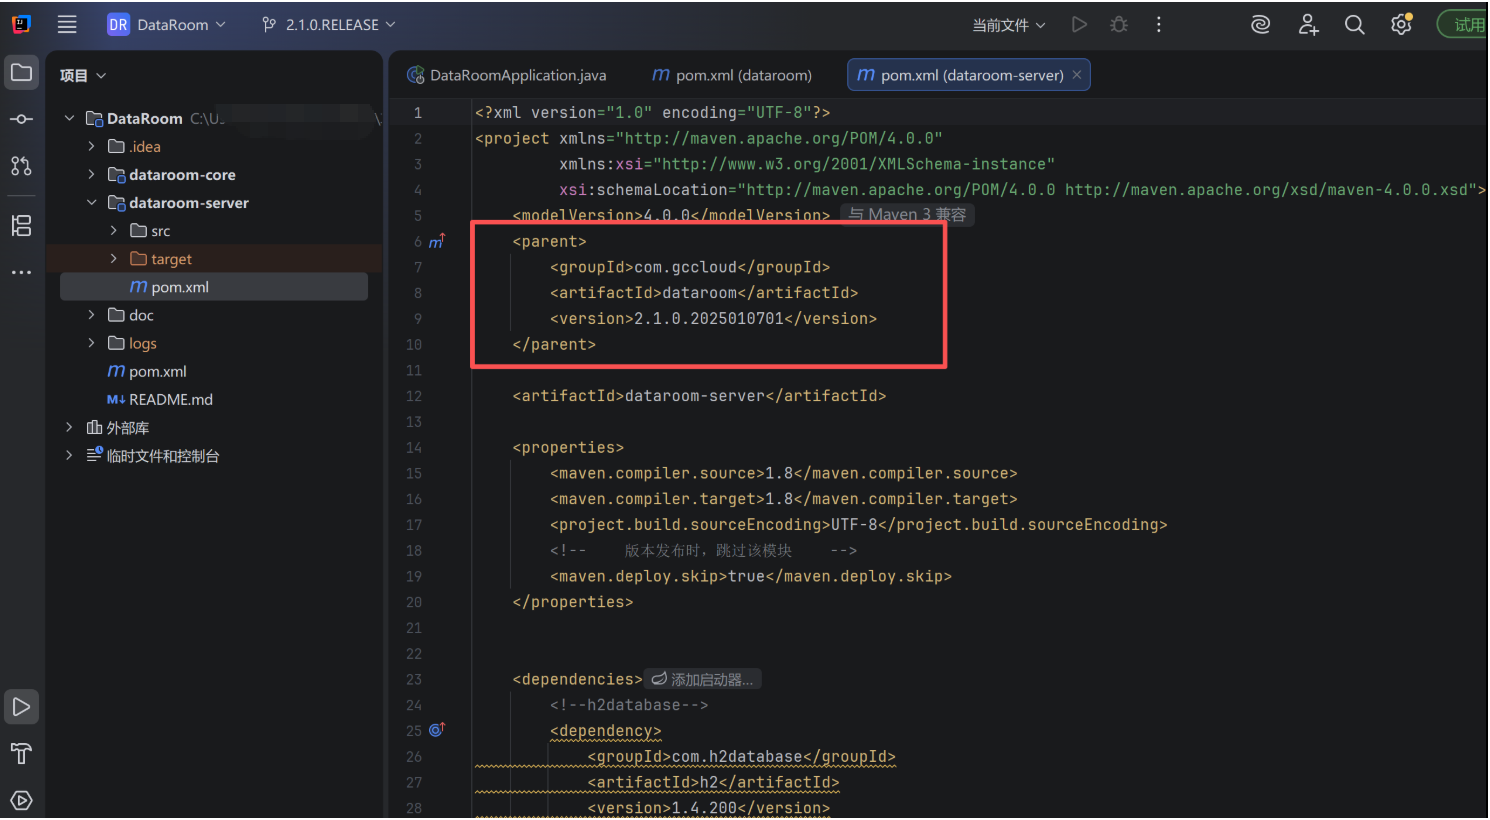The height and width of the screenshot is (820, 1490).
Task: Click the project.build.sourceEncoding UTF-8 line
Action: (858, 525)
